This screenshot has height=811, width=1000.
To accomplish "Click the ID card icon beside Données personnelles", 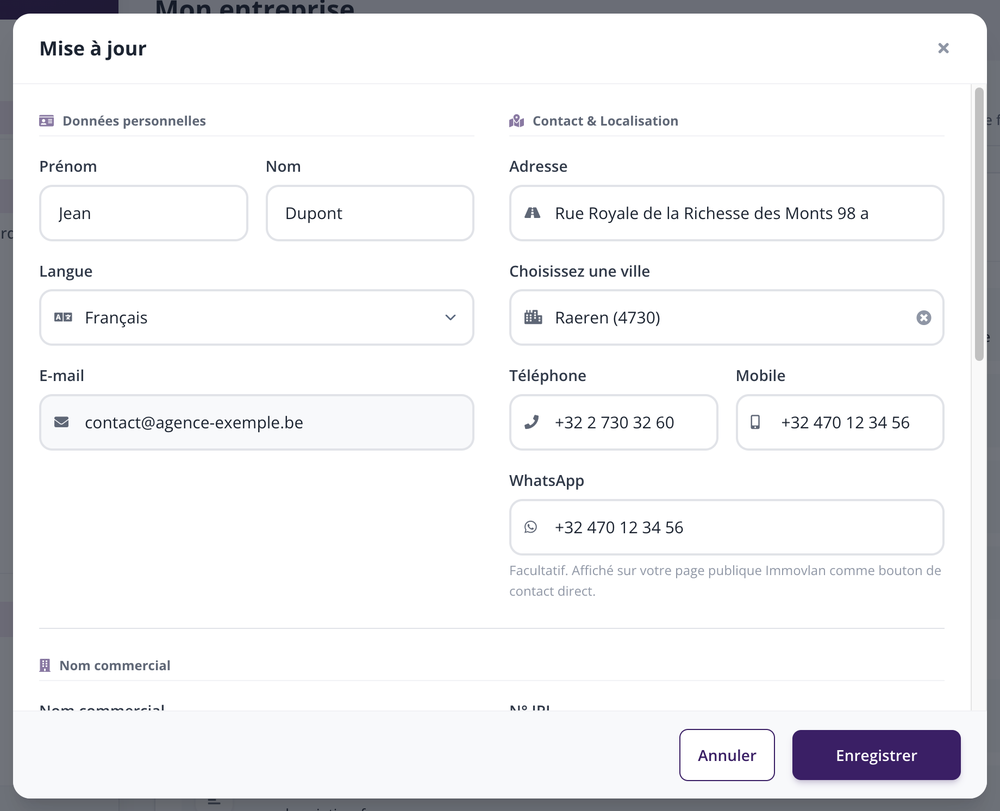I will tap(47, 121).
